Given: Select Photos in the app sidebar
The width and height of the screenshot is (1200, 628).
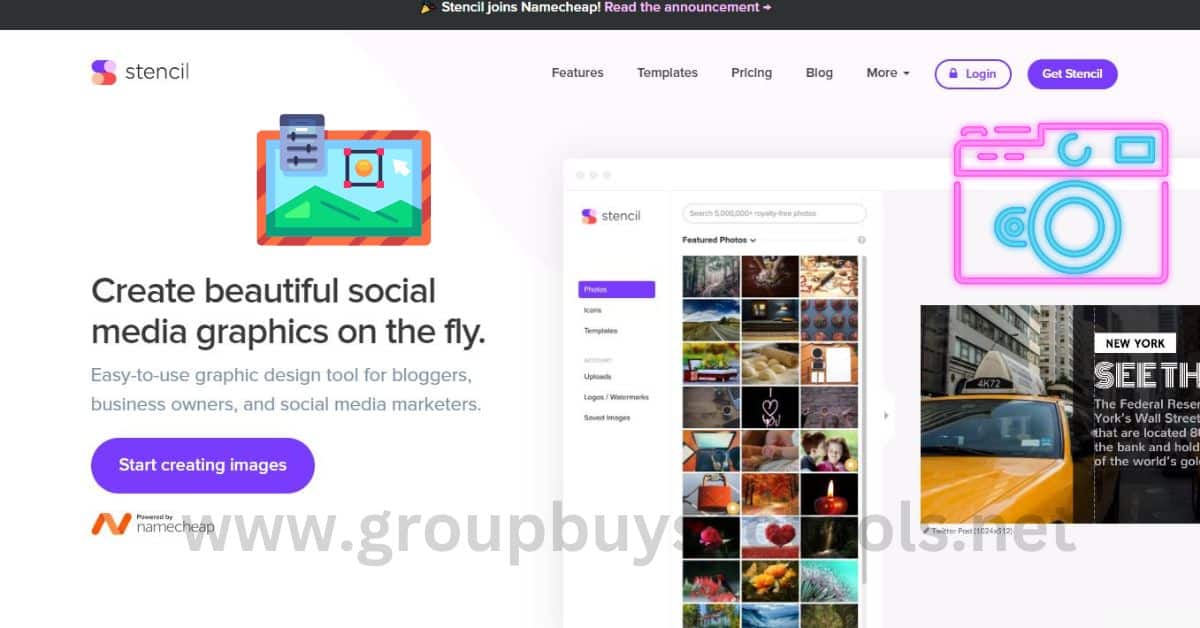Looking at the screenshot, I should (616, 290).
